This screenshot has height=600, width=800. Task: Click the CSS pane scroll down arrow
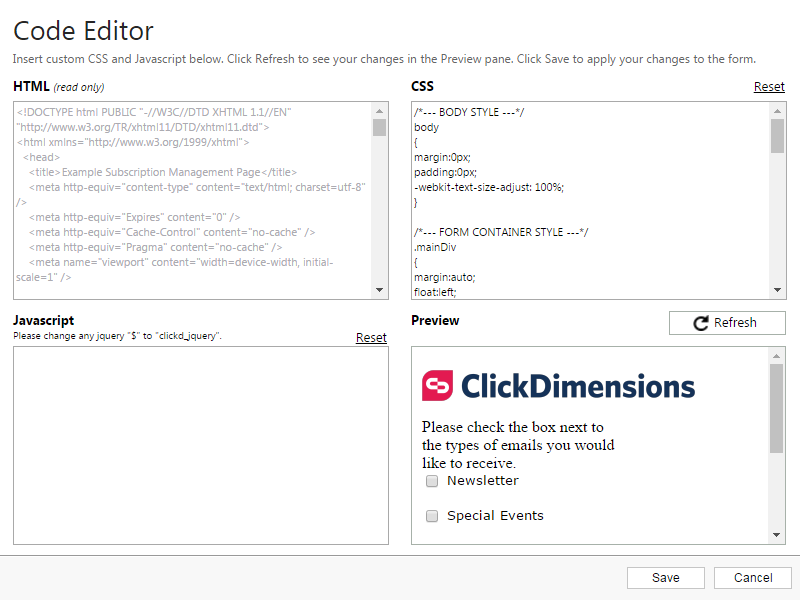(x=777, y=290)
